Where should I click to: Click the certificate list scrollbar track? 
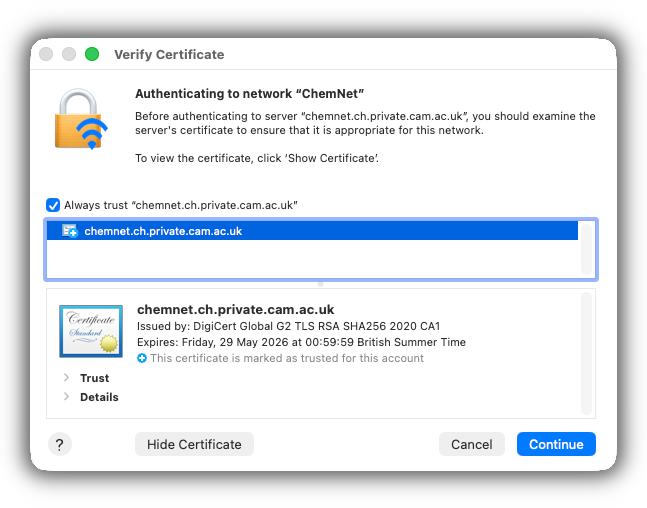click(x=587, y=248)
